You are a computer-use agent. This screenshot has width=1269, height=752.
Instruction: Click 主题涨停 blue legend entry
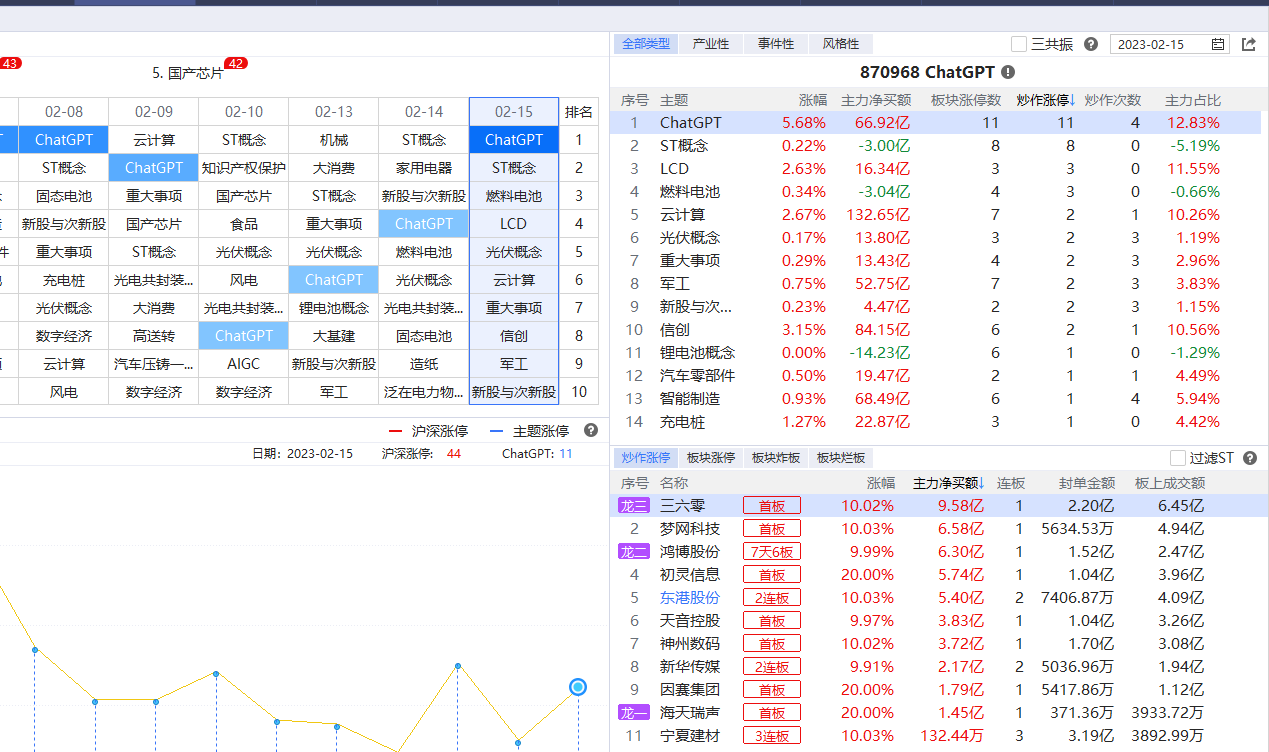click(x=529, y=431)
